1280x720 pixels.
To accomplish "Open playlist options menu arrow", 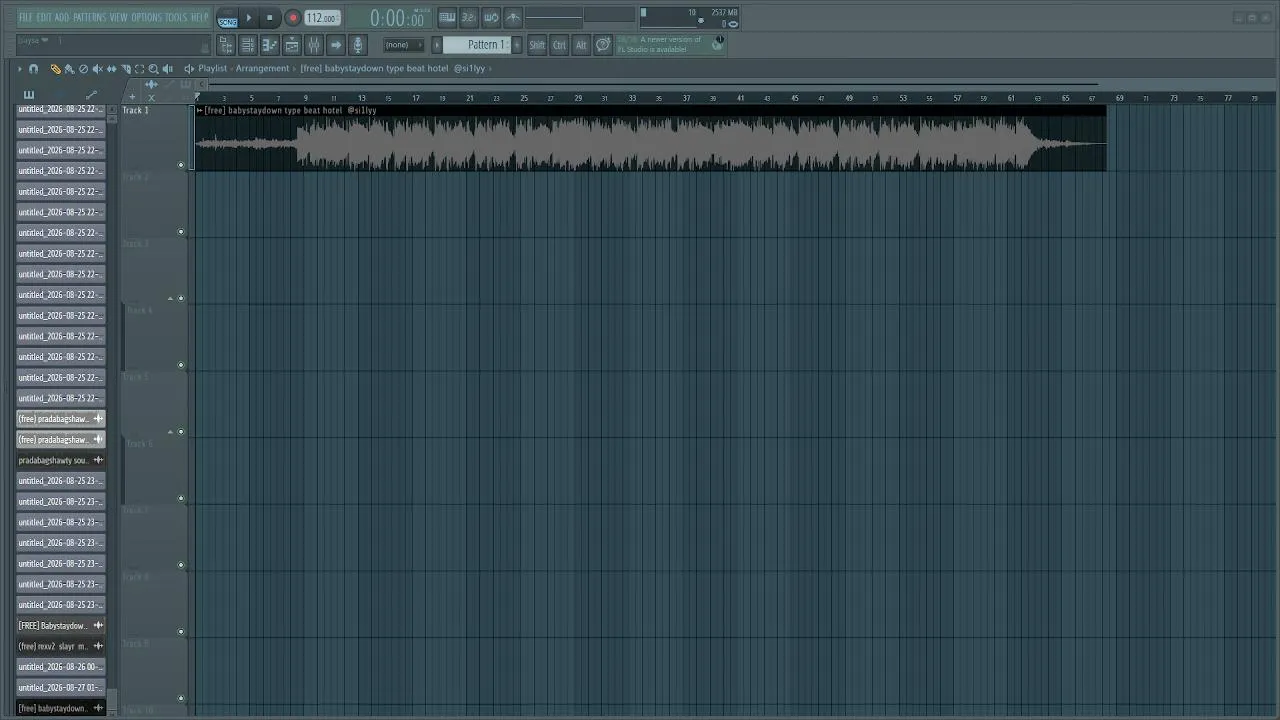I will click(x=19, y=69).
